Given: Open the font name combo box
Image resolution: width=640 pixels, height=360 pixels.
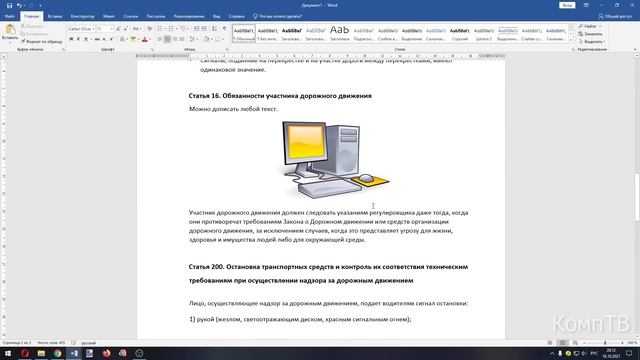Looking at the screenshot, I should pos(81,29).
